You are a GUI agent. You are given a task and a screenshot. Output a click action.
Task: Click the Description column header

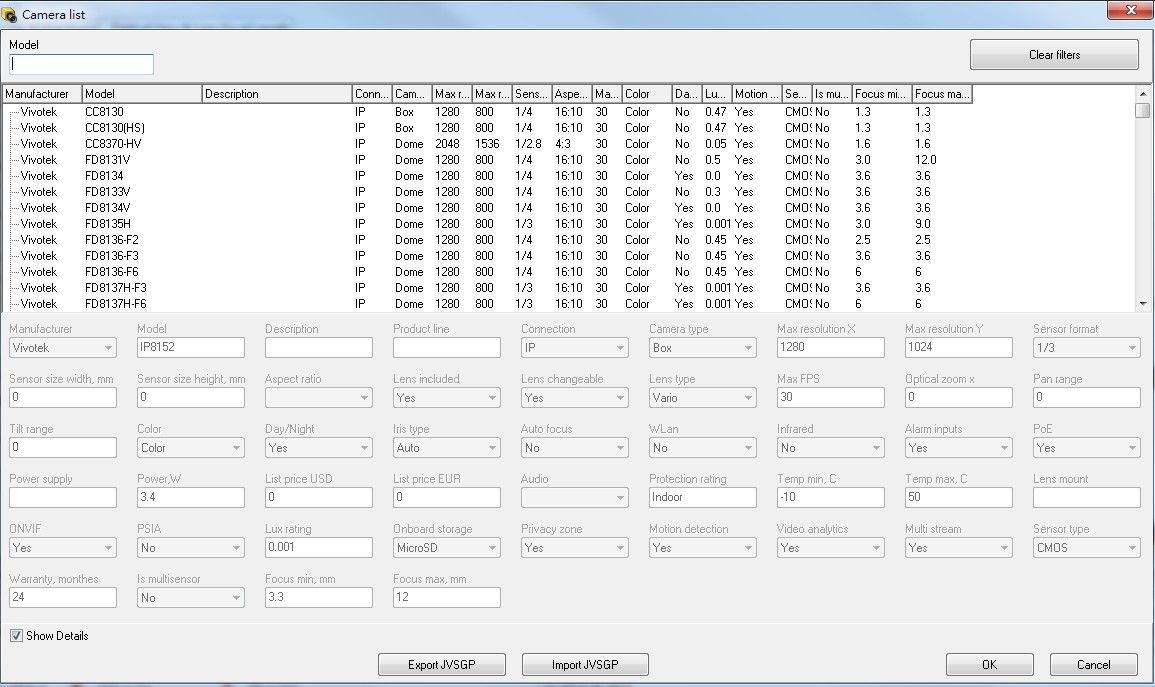pos(276,94)
